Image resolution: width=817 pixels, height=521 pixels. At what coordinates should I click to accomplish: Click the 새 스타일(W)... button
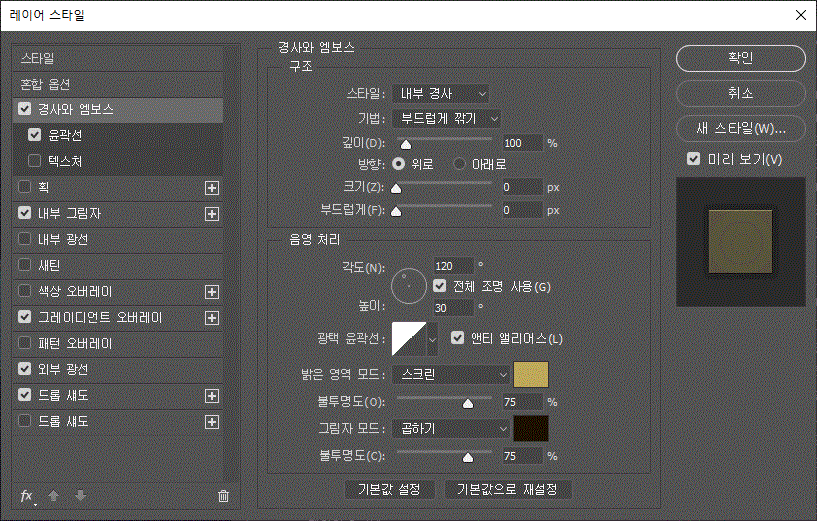coord(740,128)
